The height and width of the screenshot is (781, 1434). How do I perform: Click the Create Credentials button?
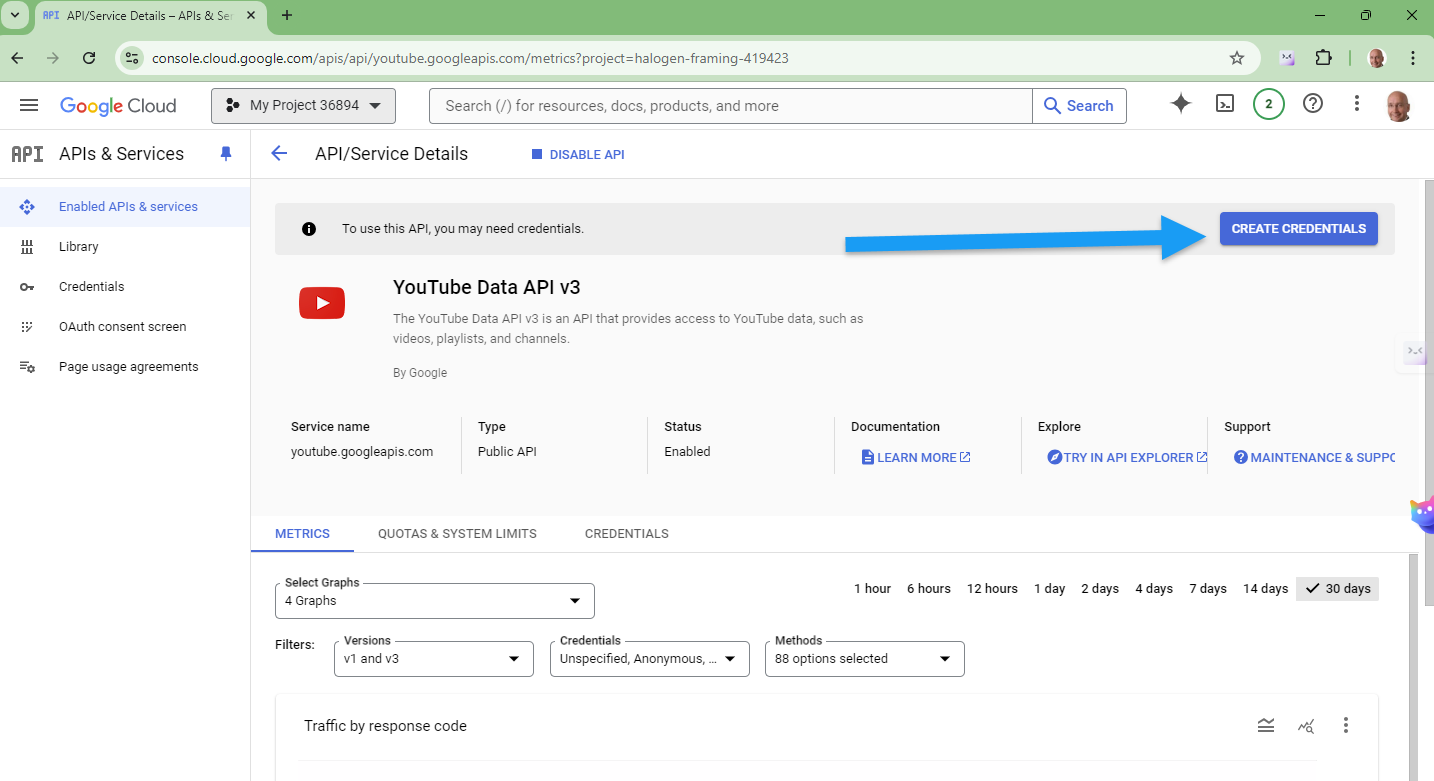coord(1298,229)
